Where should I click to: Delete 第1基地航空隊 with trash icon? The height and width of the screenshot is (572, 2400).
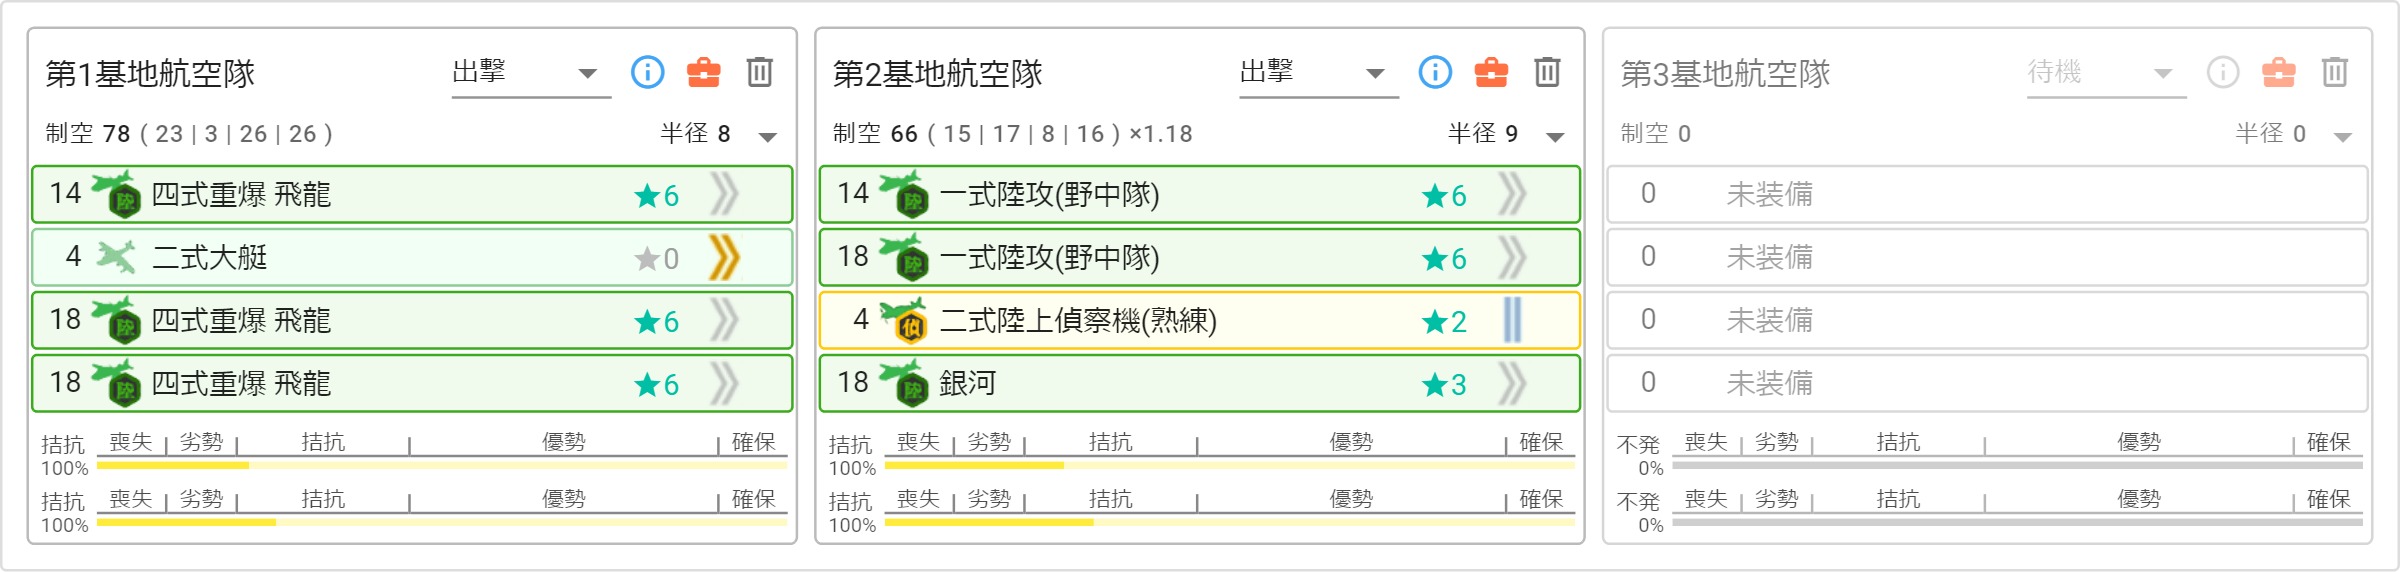(x=760, y=72)
